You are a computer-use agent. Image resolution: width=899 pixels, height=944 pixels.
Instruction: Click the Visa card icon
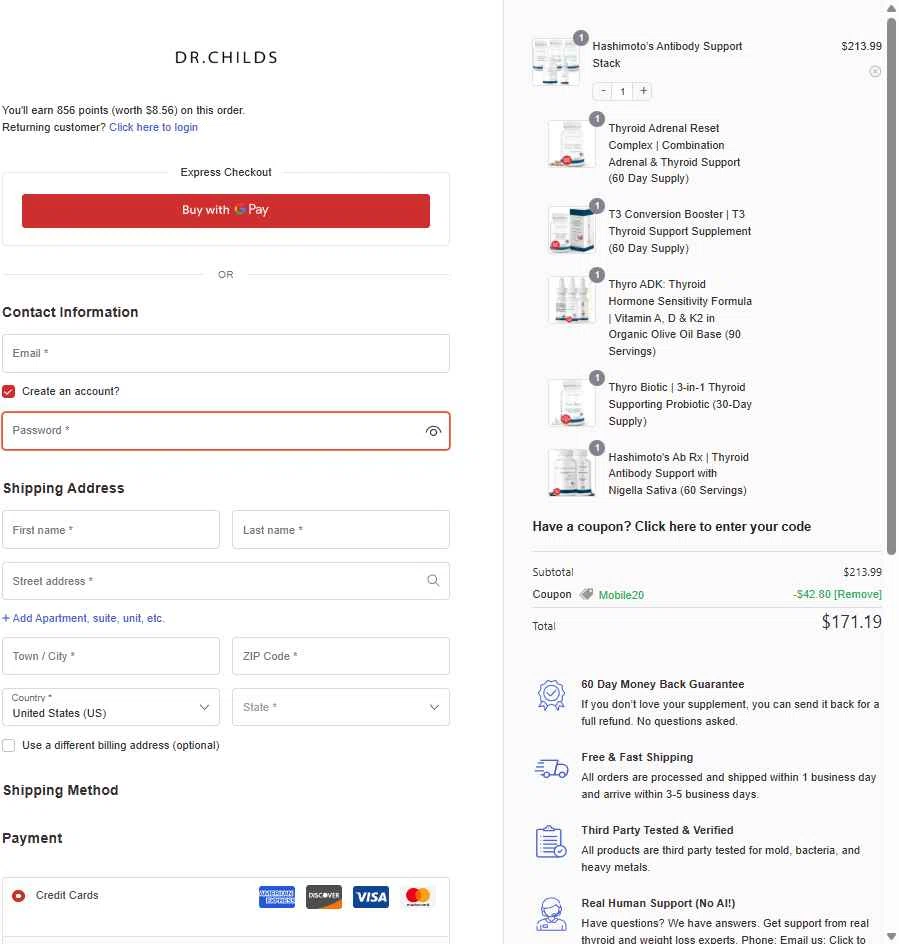point(370,896)
